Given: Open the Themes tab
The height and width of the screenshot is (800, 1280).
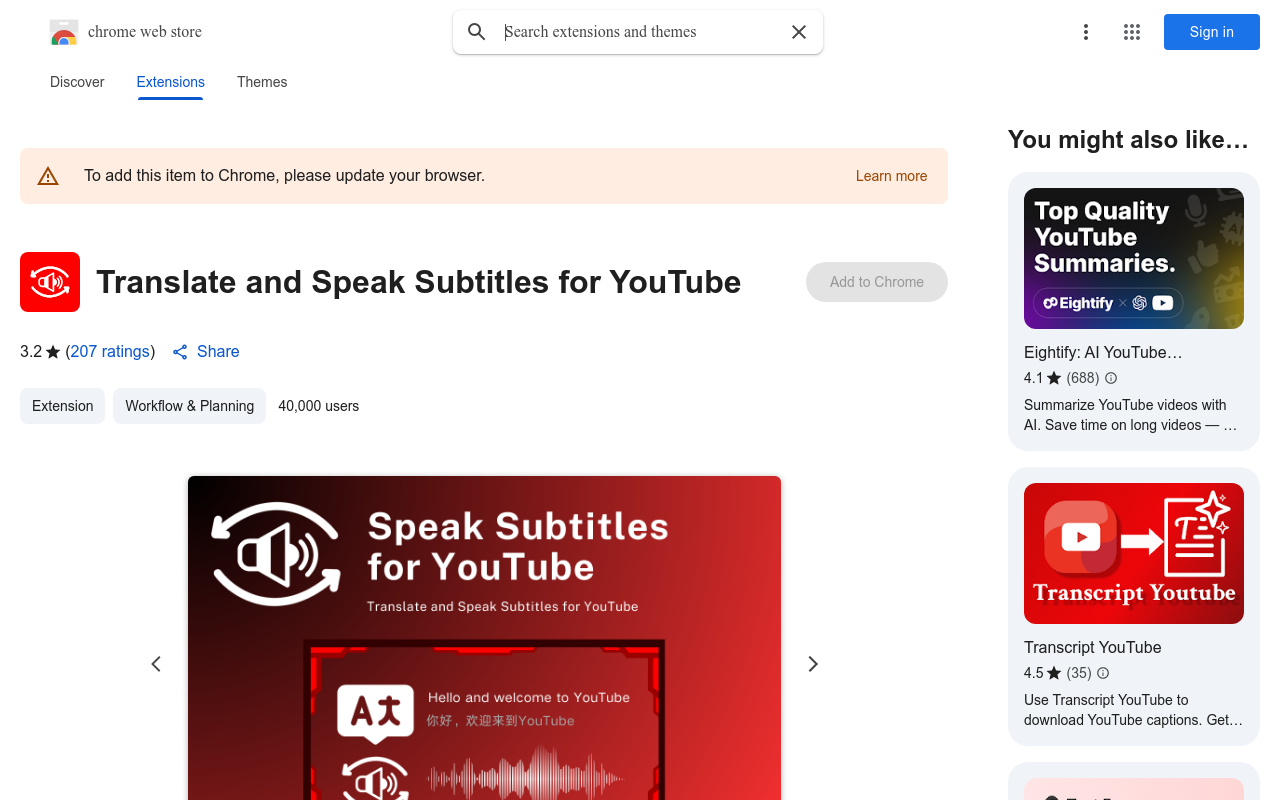Looking at the screenshot, I should click(262, 82).
